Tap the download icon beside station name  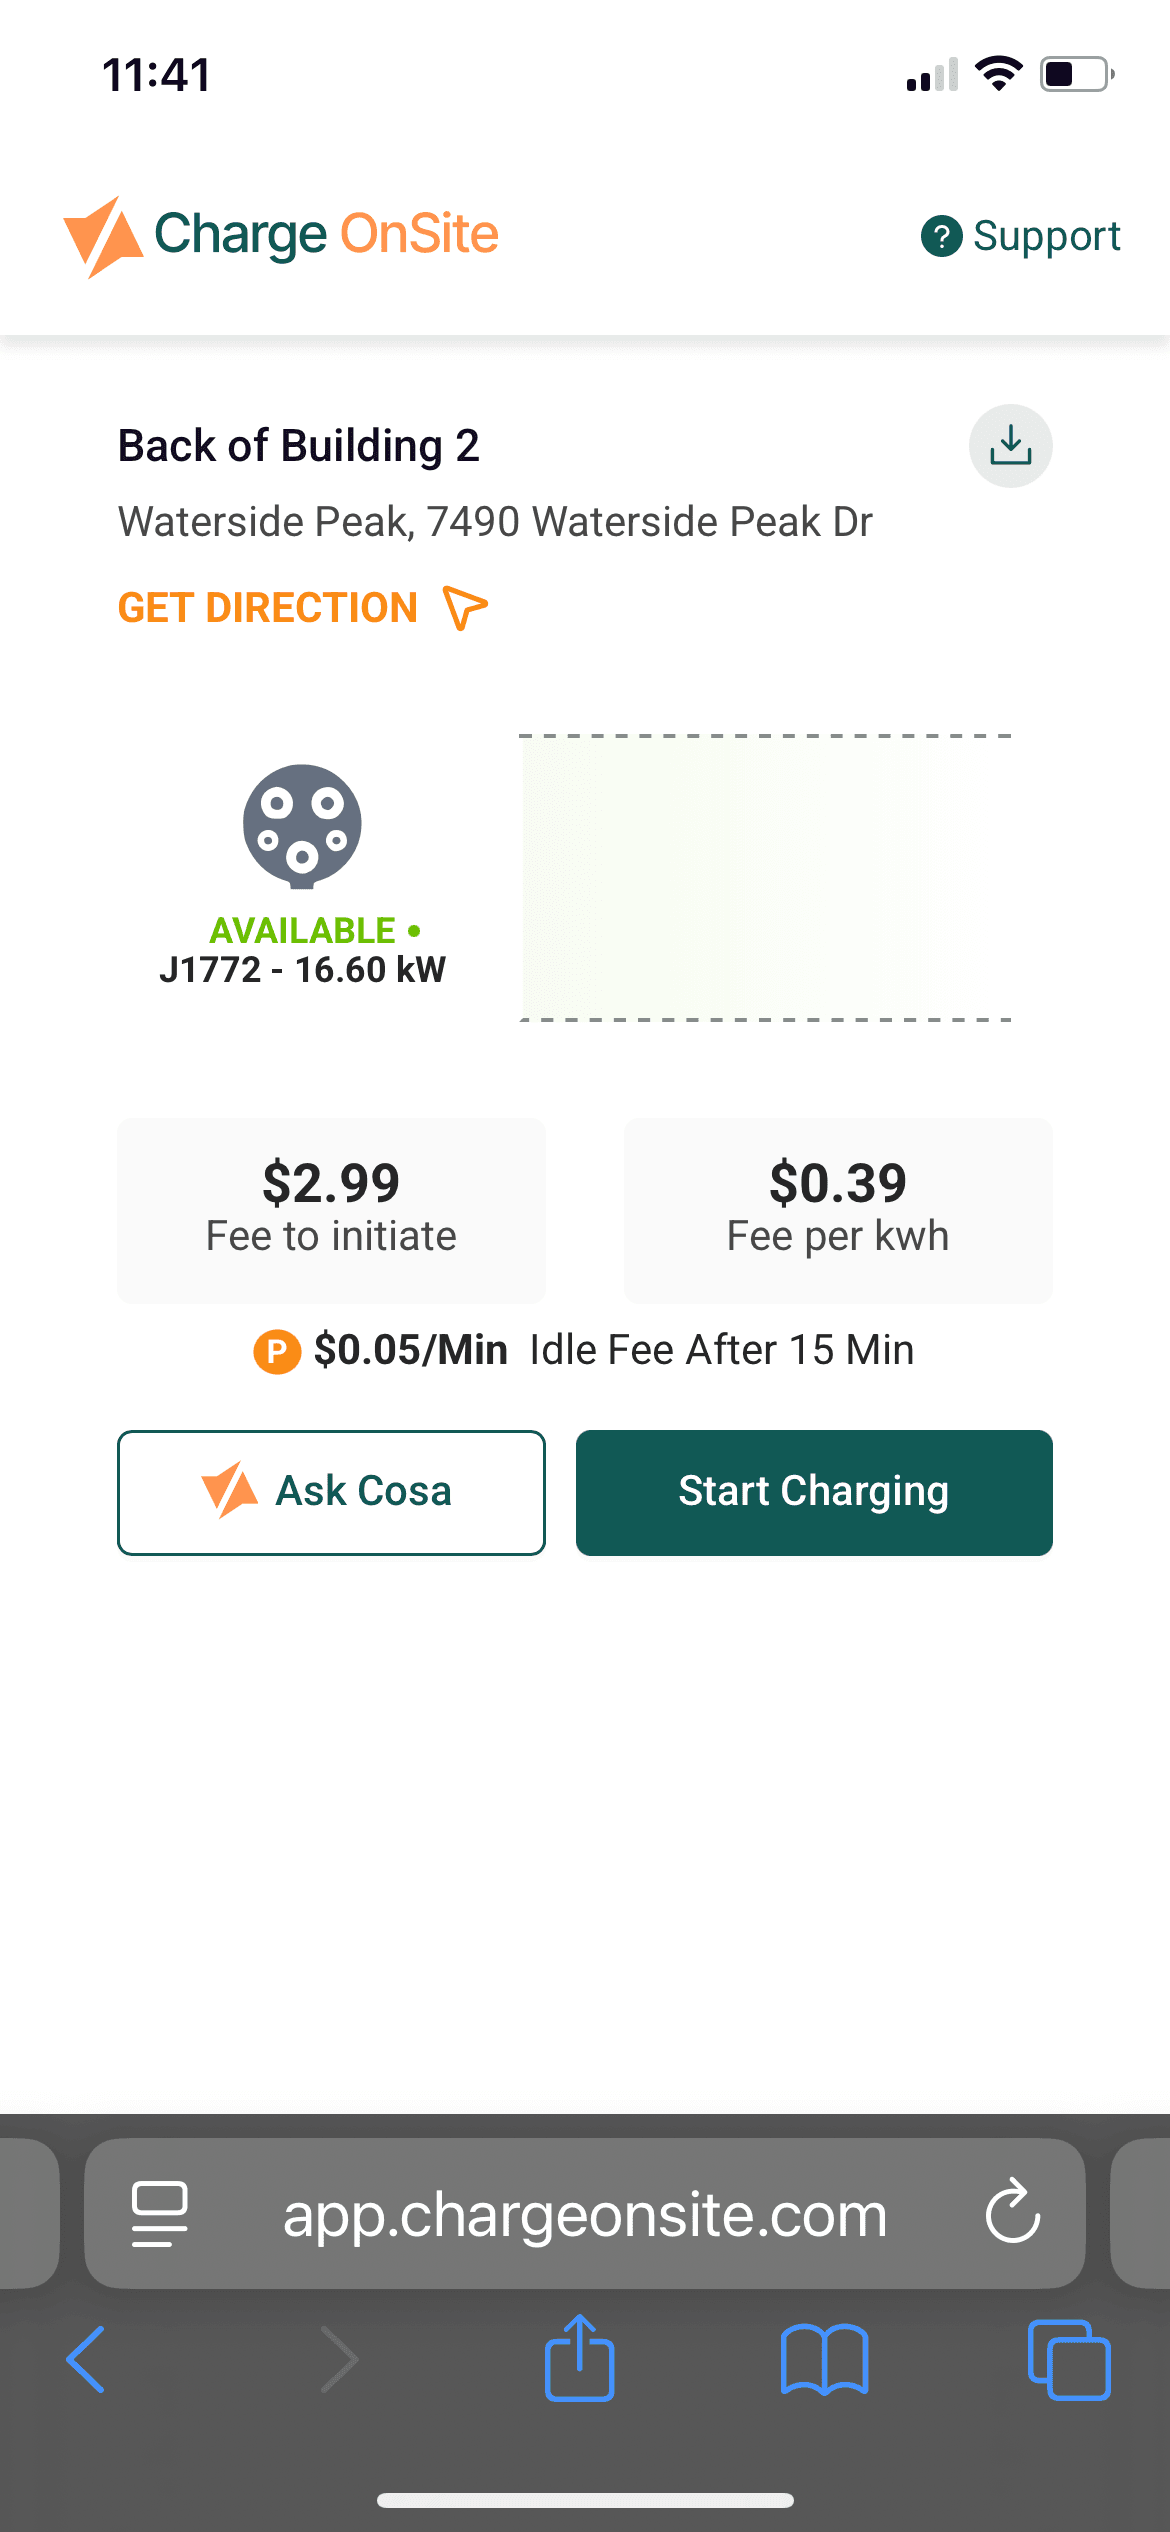coord(1010,446)
